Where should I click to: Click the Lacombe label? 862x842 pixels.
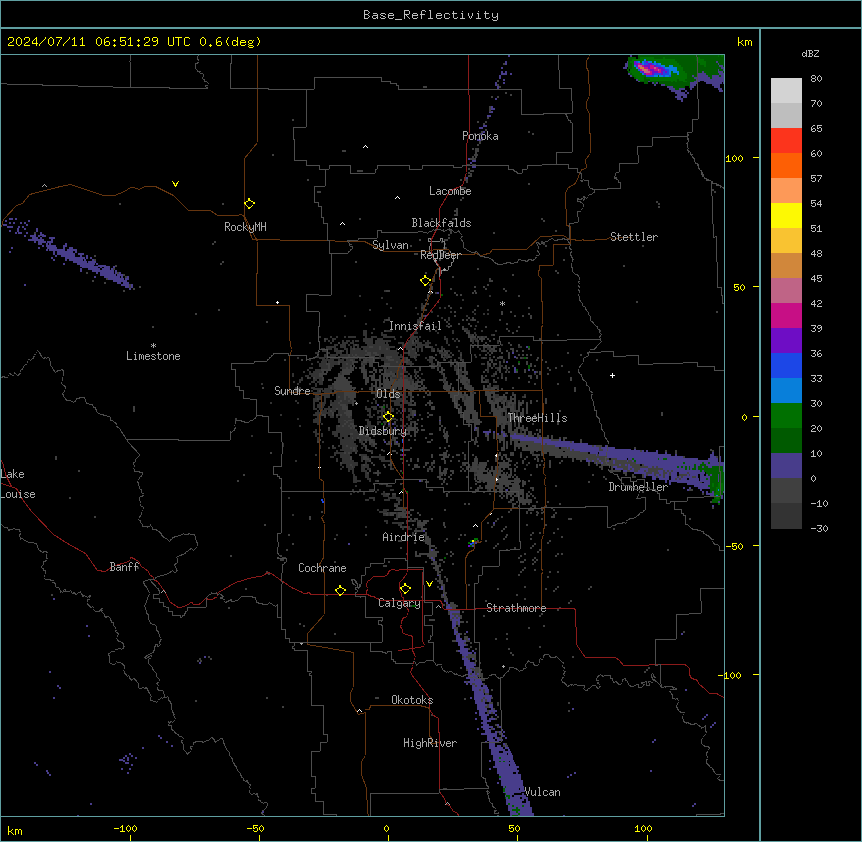[450, 191]
